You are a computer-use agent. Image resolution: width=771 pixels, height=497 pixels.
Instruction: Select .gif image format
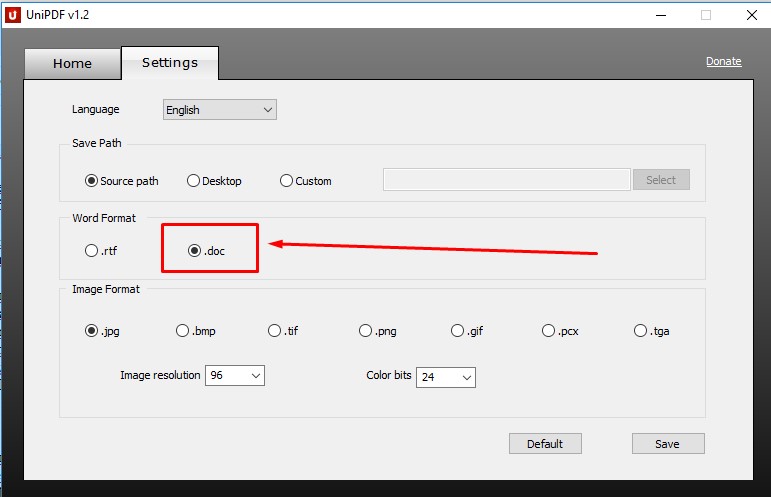tap(467, 331)
